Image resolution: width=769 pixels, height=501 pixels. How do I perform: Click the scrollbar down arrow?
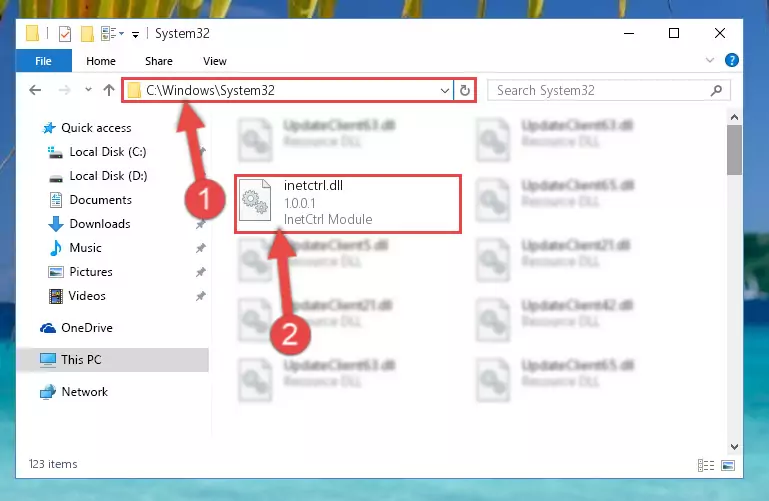pyautogui.click(x=734, y=447)
